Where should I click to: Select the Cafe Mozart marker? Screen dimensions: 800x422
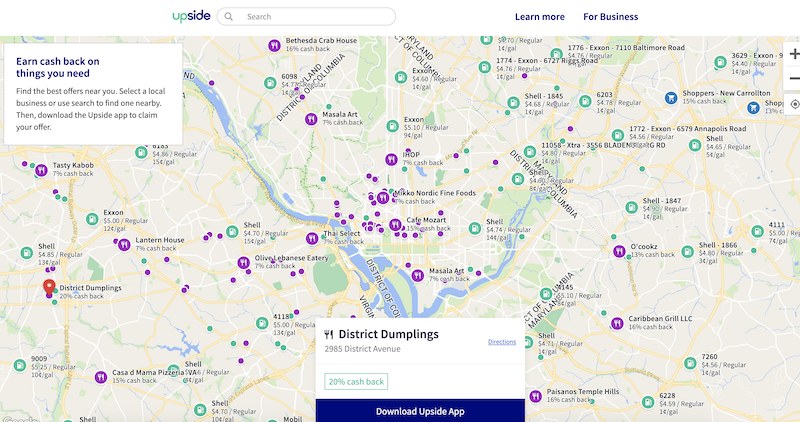pos(395,225)
